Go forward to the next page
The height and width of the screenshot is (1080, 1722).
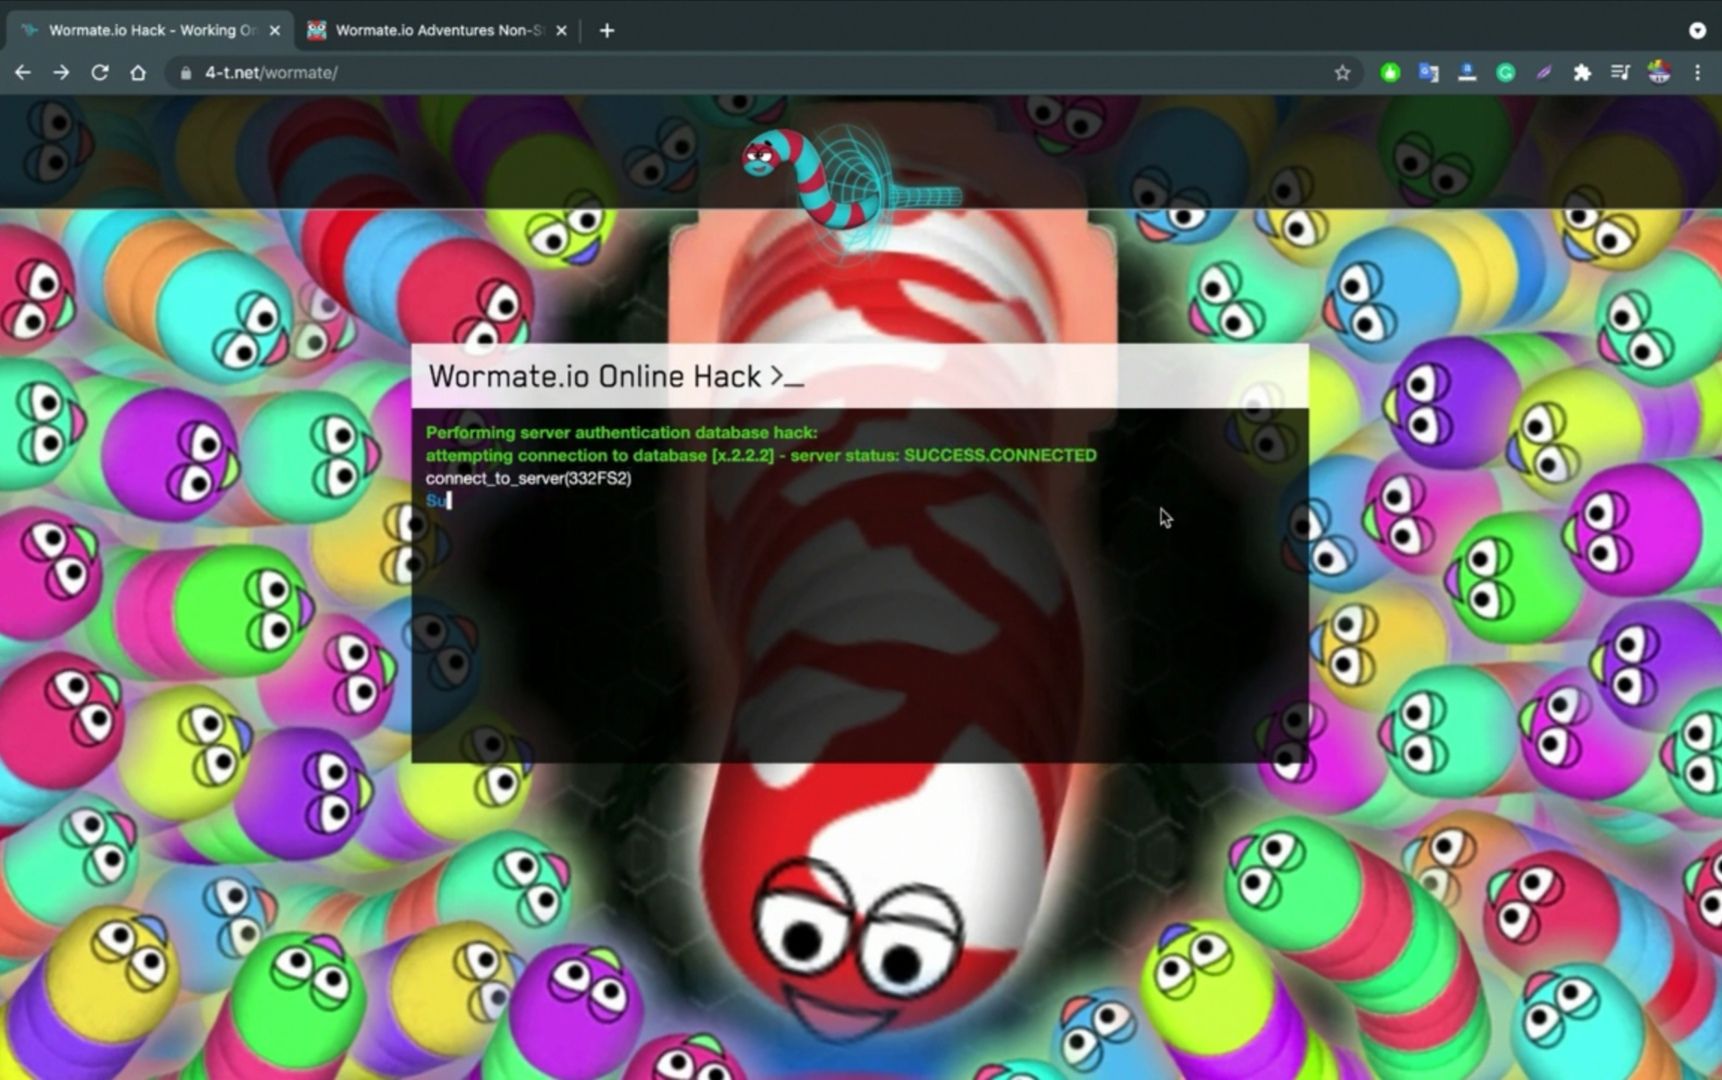(x=61, y=72)
